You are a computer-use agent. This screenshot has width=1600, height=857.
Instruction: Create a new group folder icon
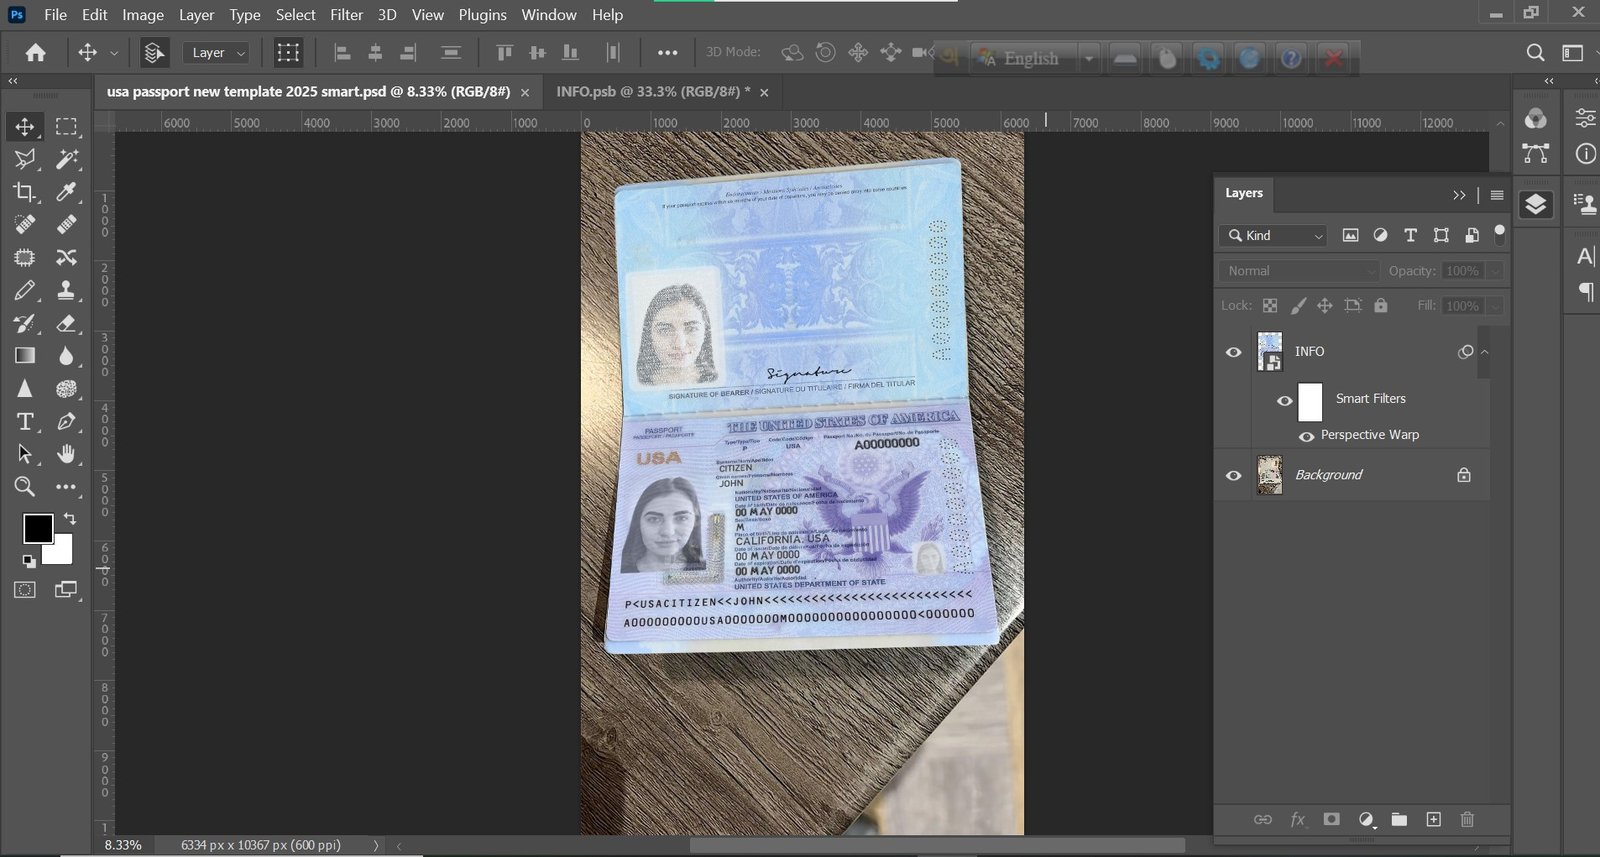[x=1399, y=819]
